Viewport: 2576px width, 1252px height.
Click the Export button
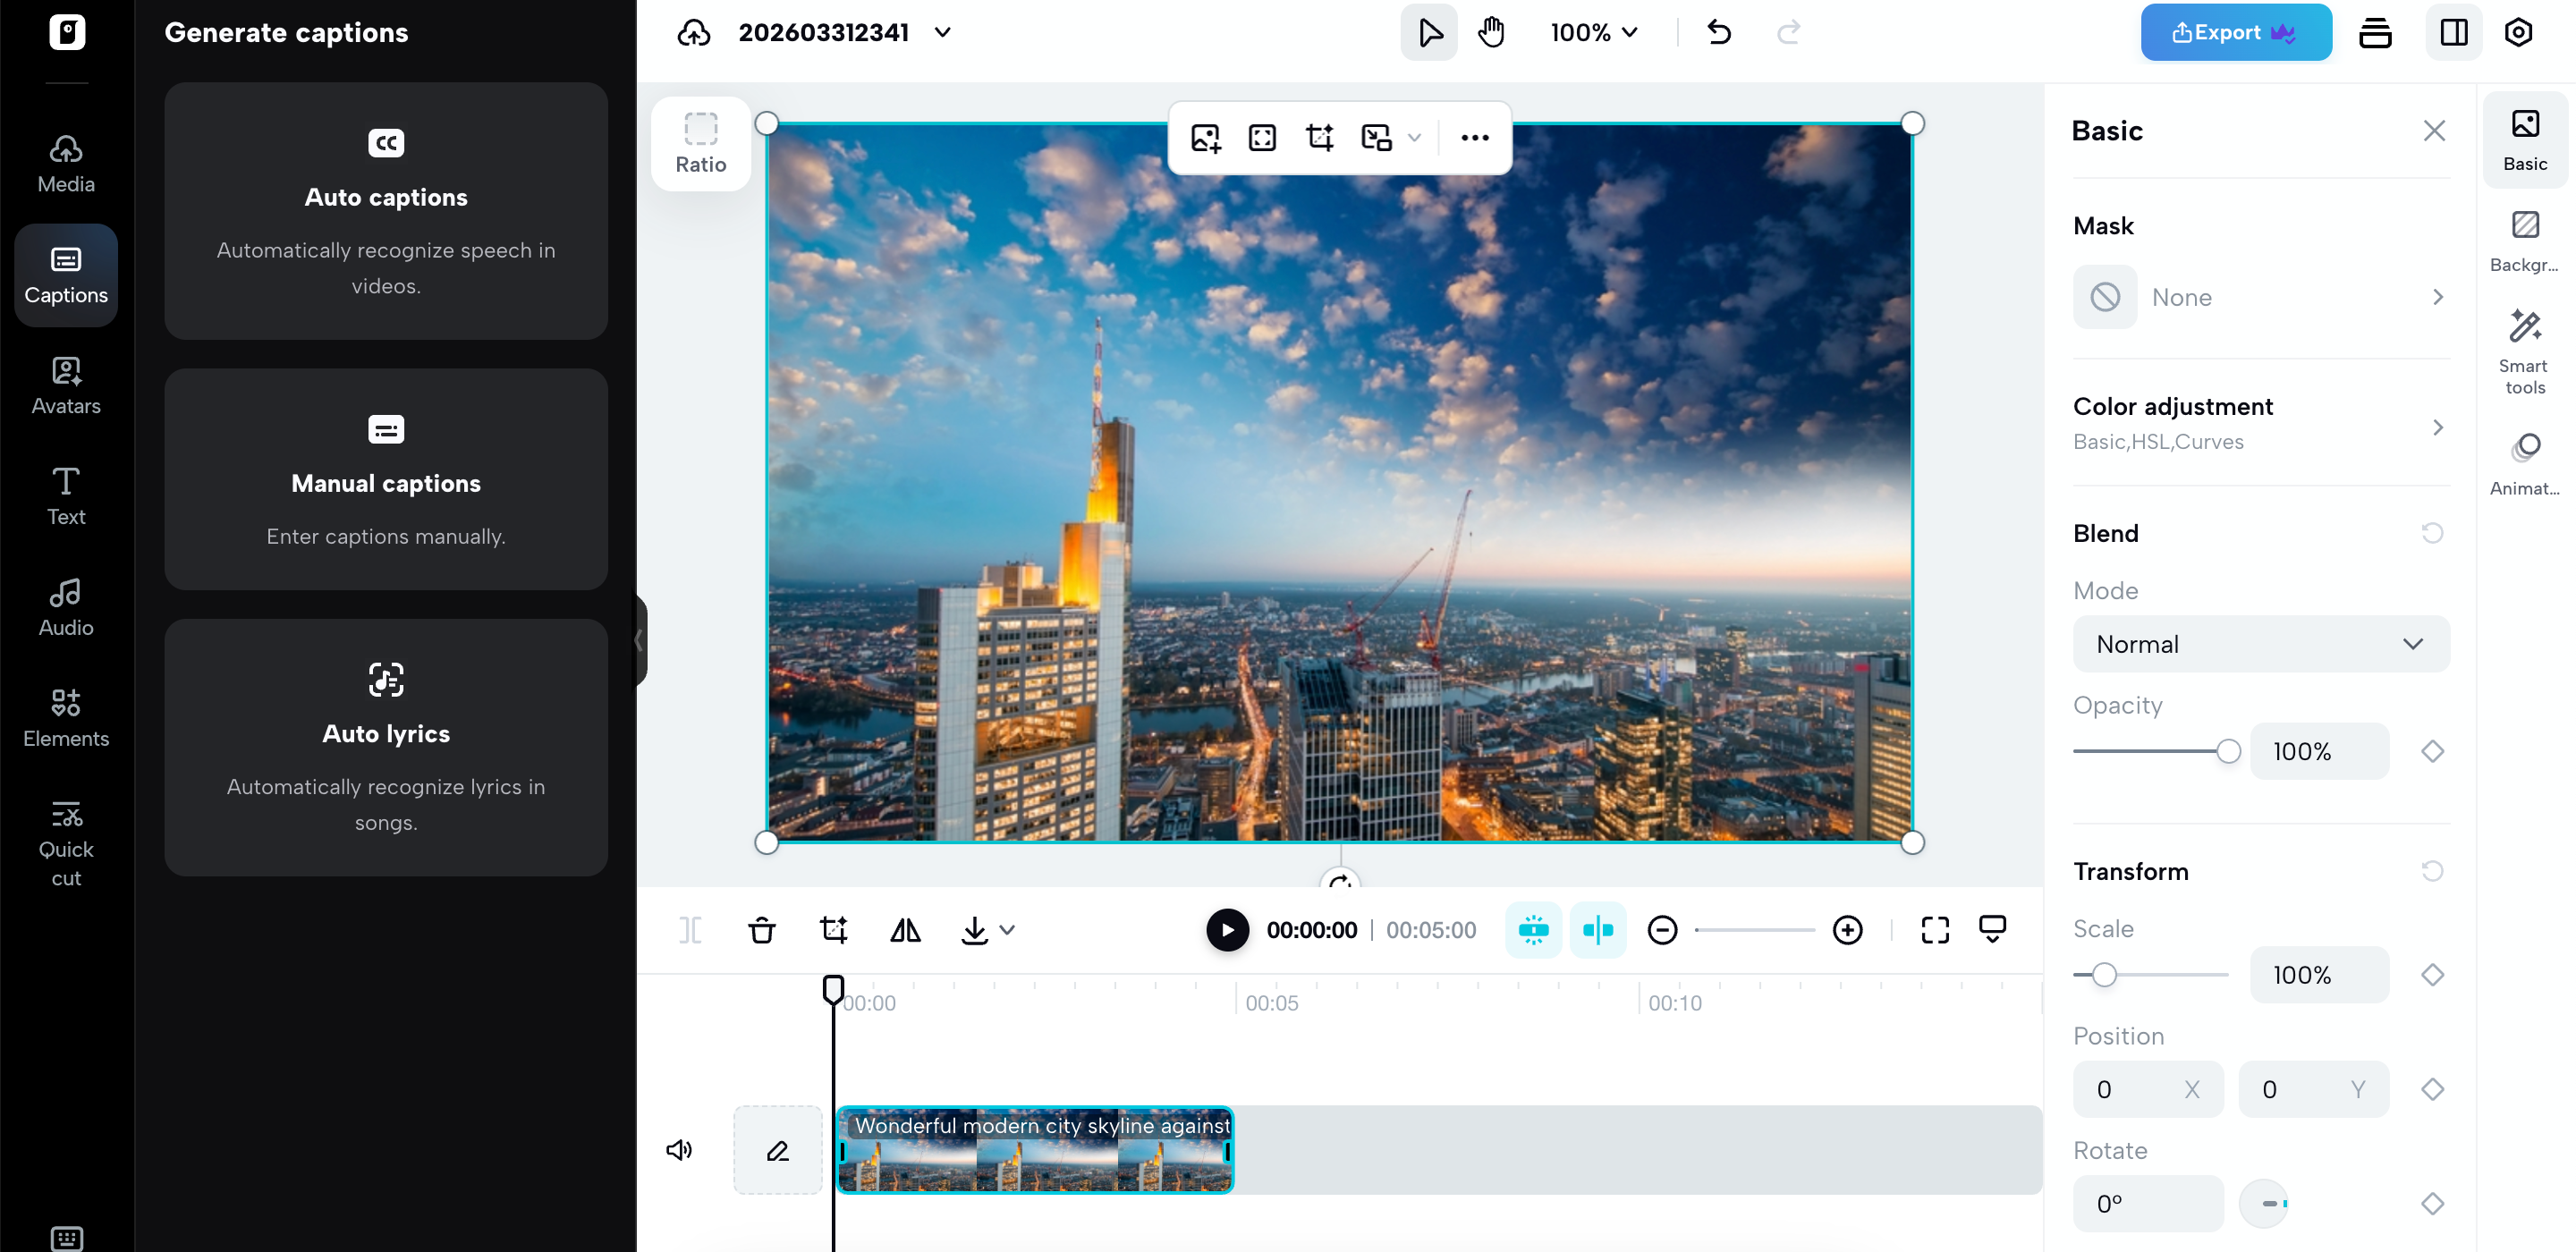coord(2235,33)
